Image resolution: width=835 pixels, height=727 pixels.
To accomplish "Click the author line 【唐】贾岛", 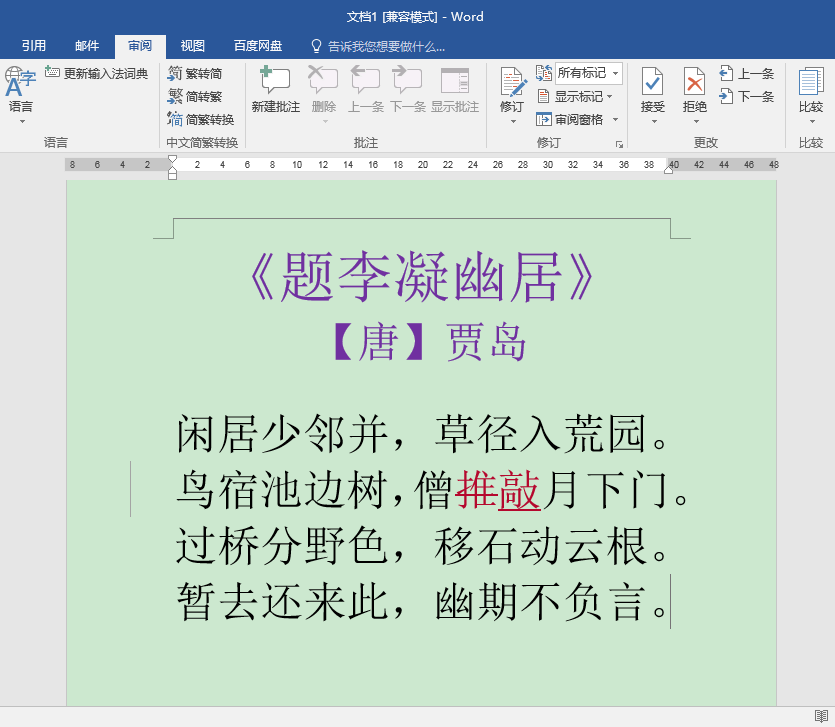I will 429,342.
